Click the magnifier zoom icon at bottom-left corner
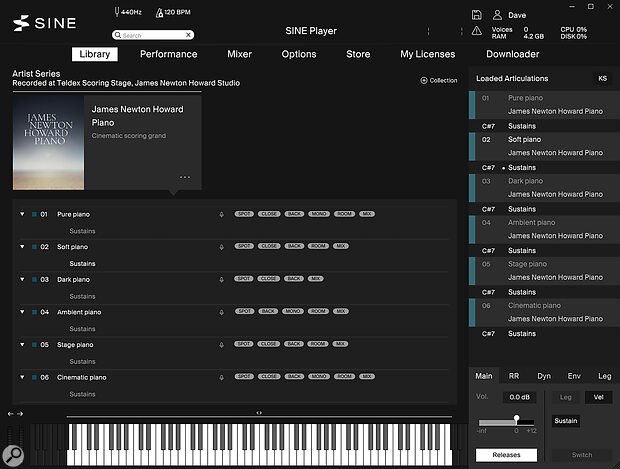Viewport: 620px width, 469px height. pos(13,456)
